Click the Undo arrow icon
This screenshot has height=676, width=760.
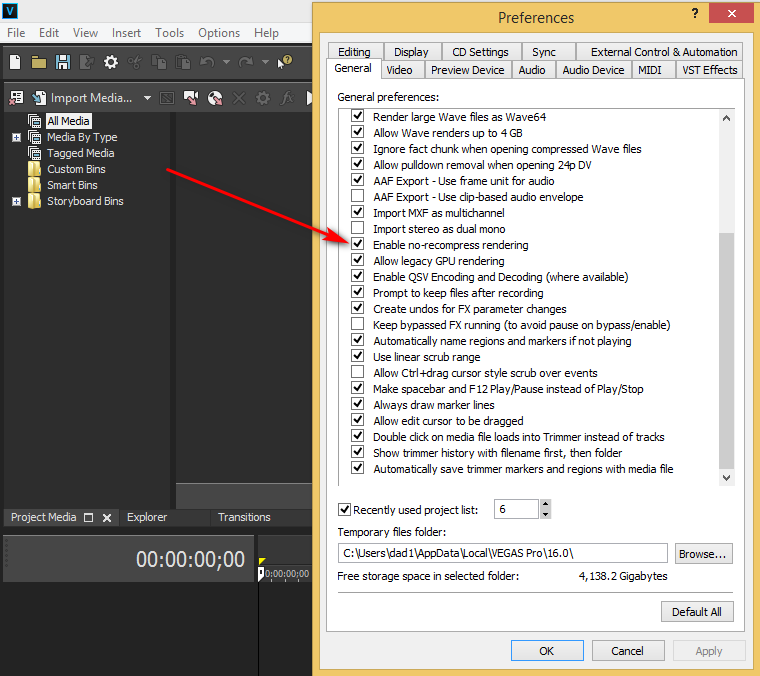(207, 62)
